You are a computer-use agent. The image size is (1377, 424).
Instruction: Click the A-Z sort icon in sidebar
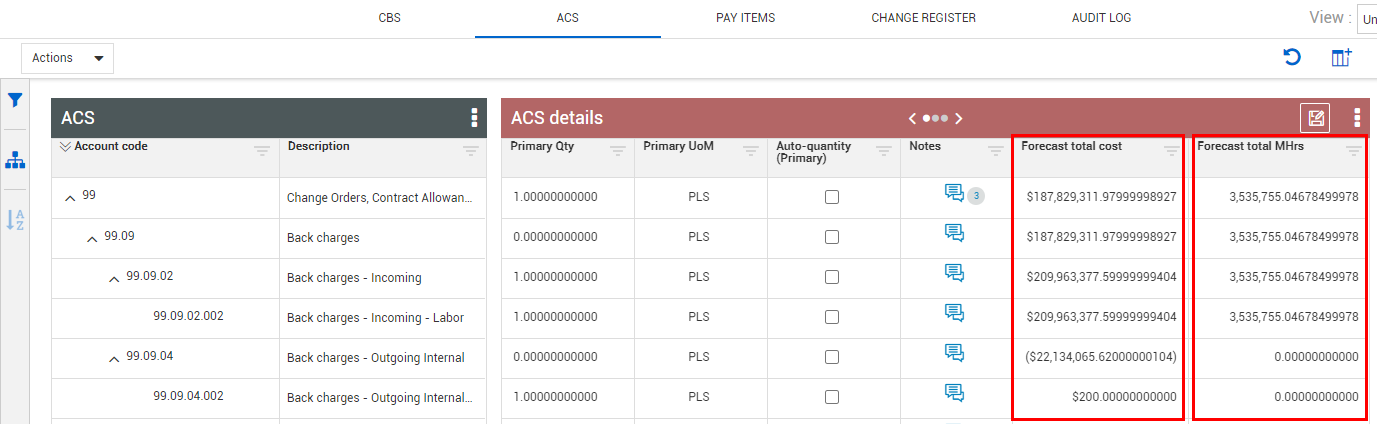(15, 220)
